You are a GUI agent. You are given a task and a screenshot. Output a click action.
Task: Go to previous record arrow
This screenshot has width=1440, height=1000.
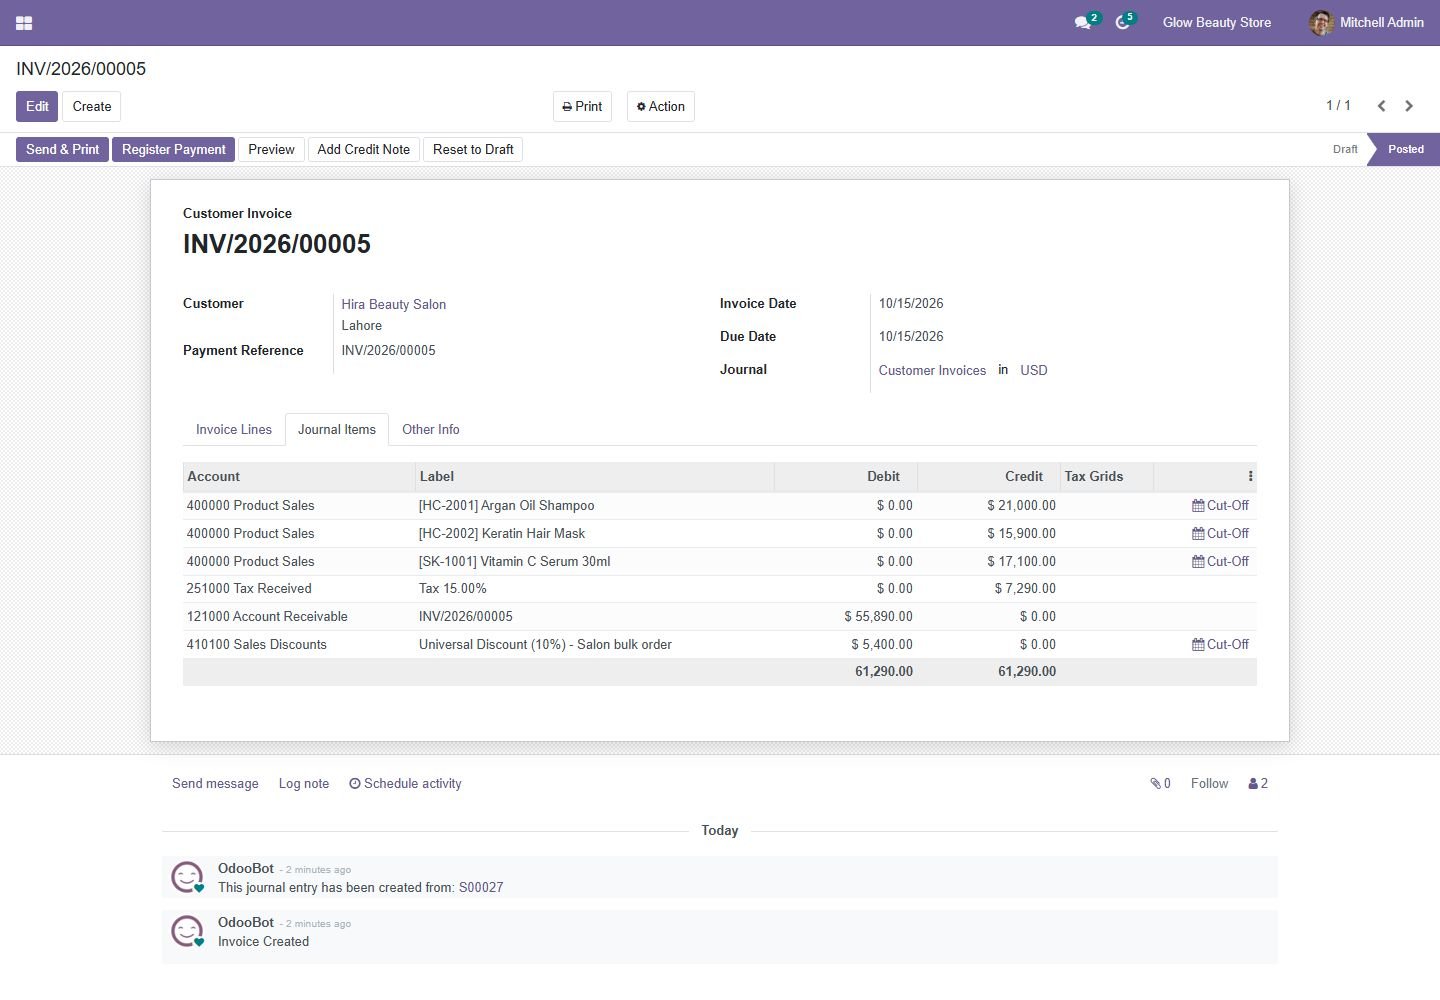pos(1381,106)
